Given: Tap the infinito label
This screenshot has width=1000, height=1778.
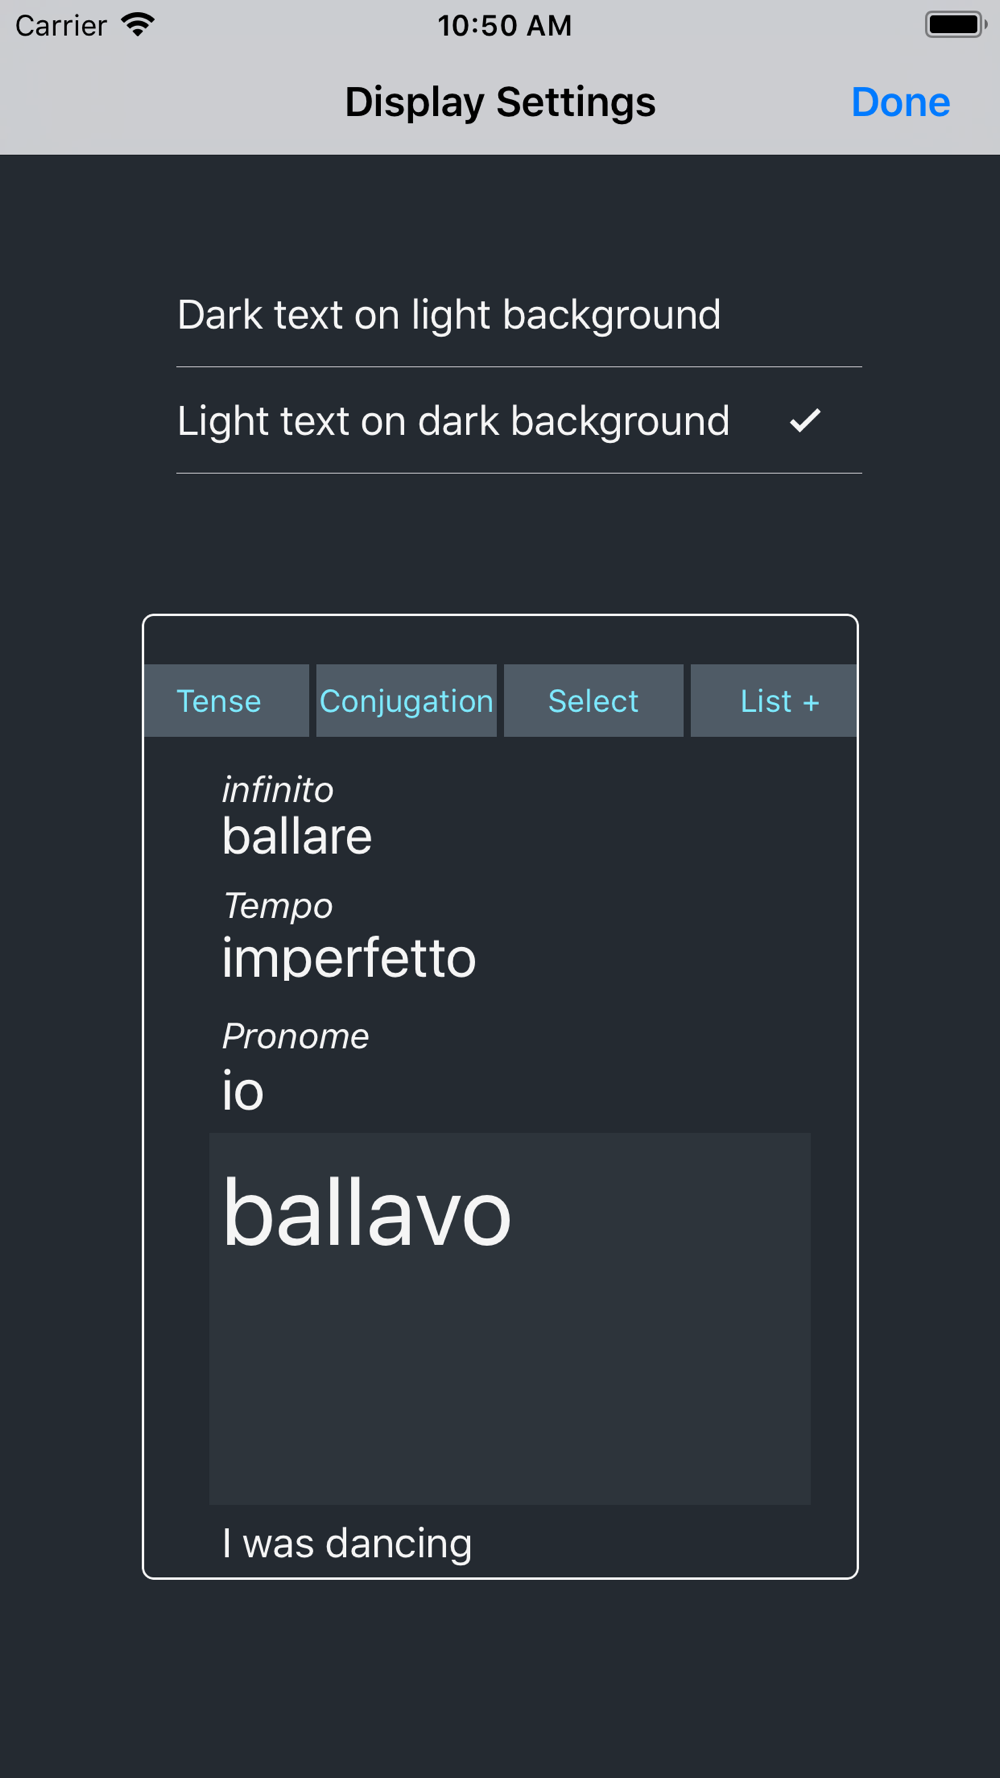Looking at the screenshot, I should coord(278,789).
